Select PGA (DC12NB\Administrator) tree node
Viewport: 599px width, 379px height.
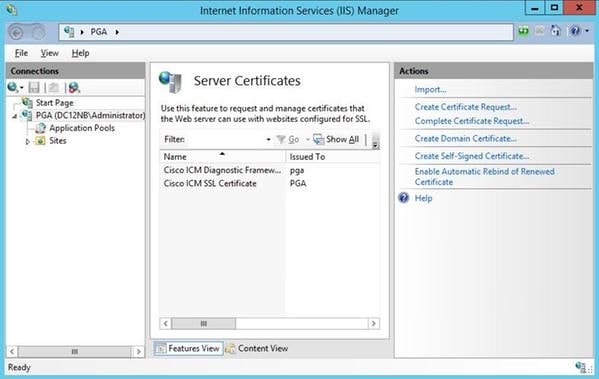[91, 115]
